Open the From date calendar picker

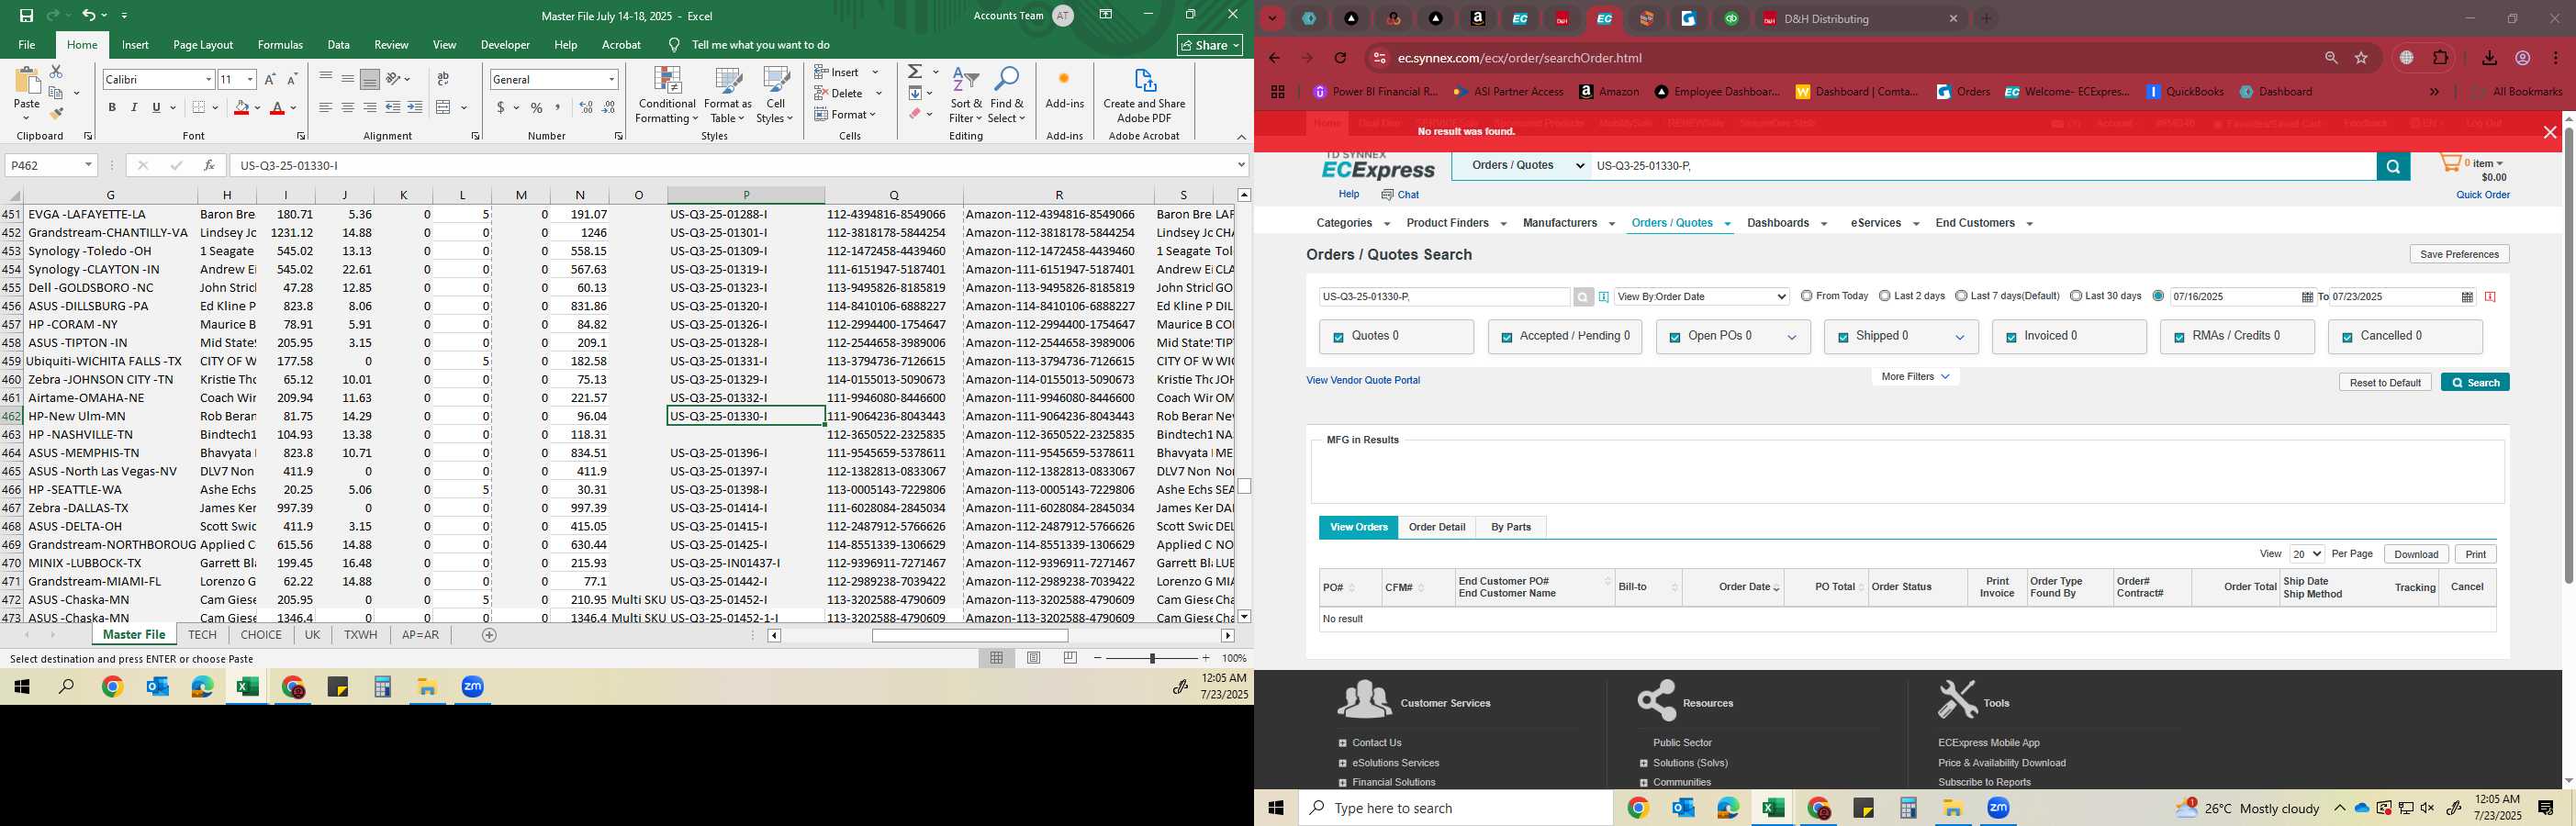2307,297
